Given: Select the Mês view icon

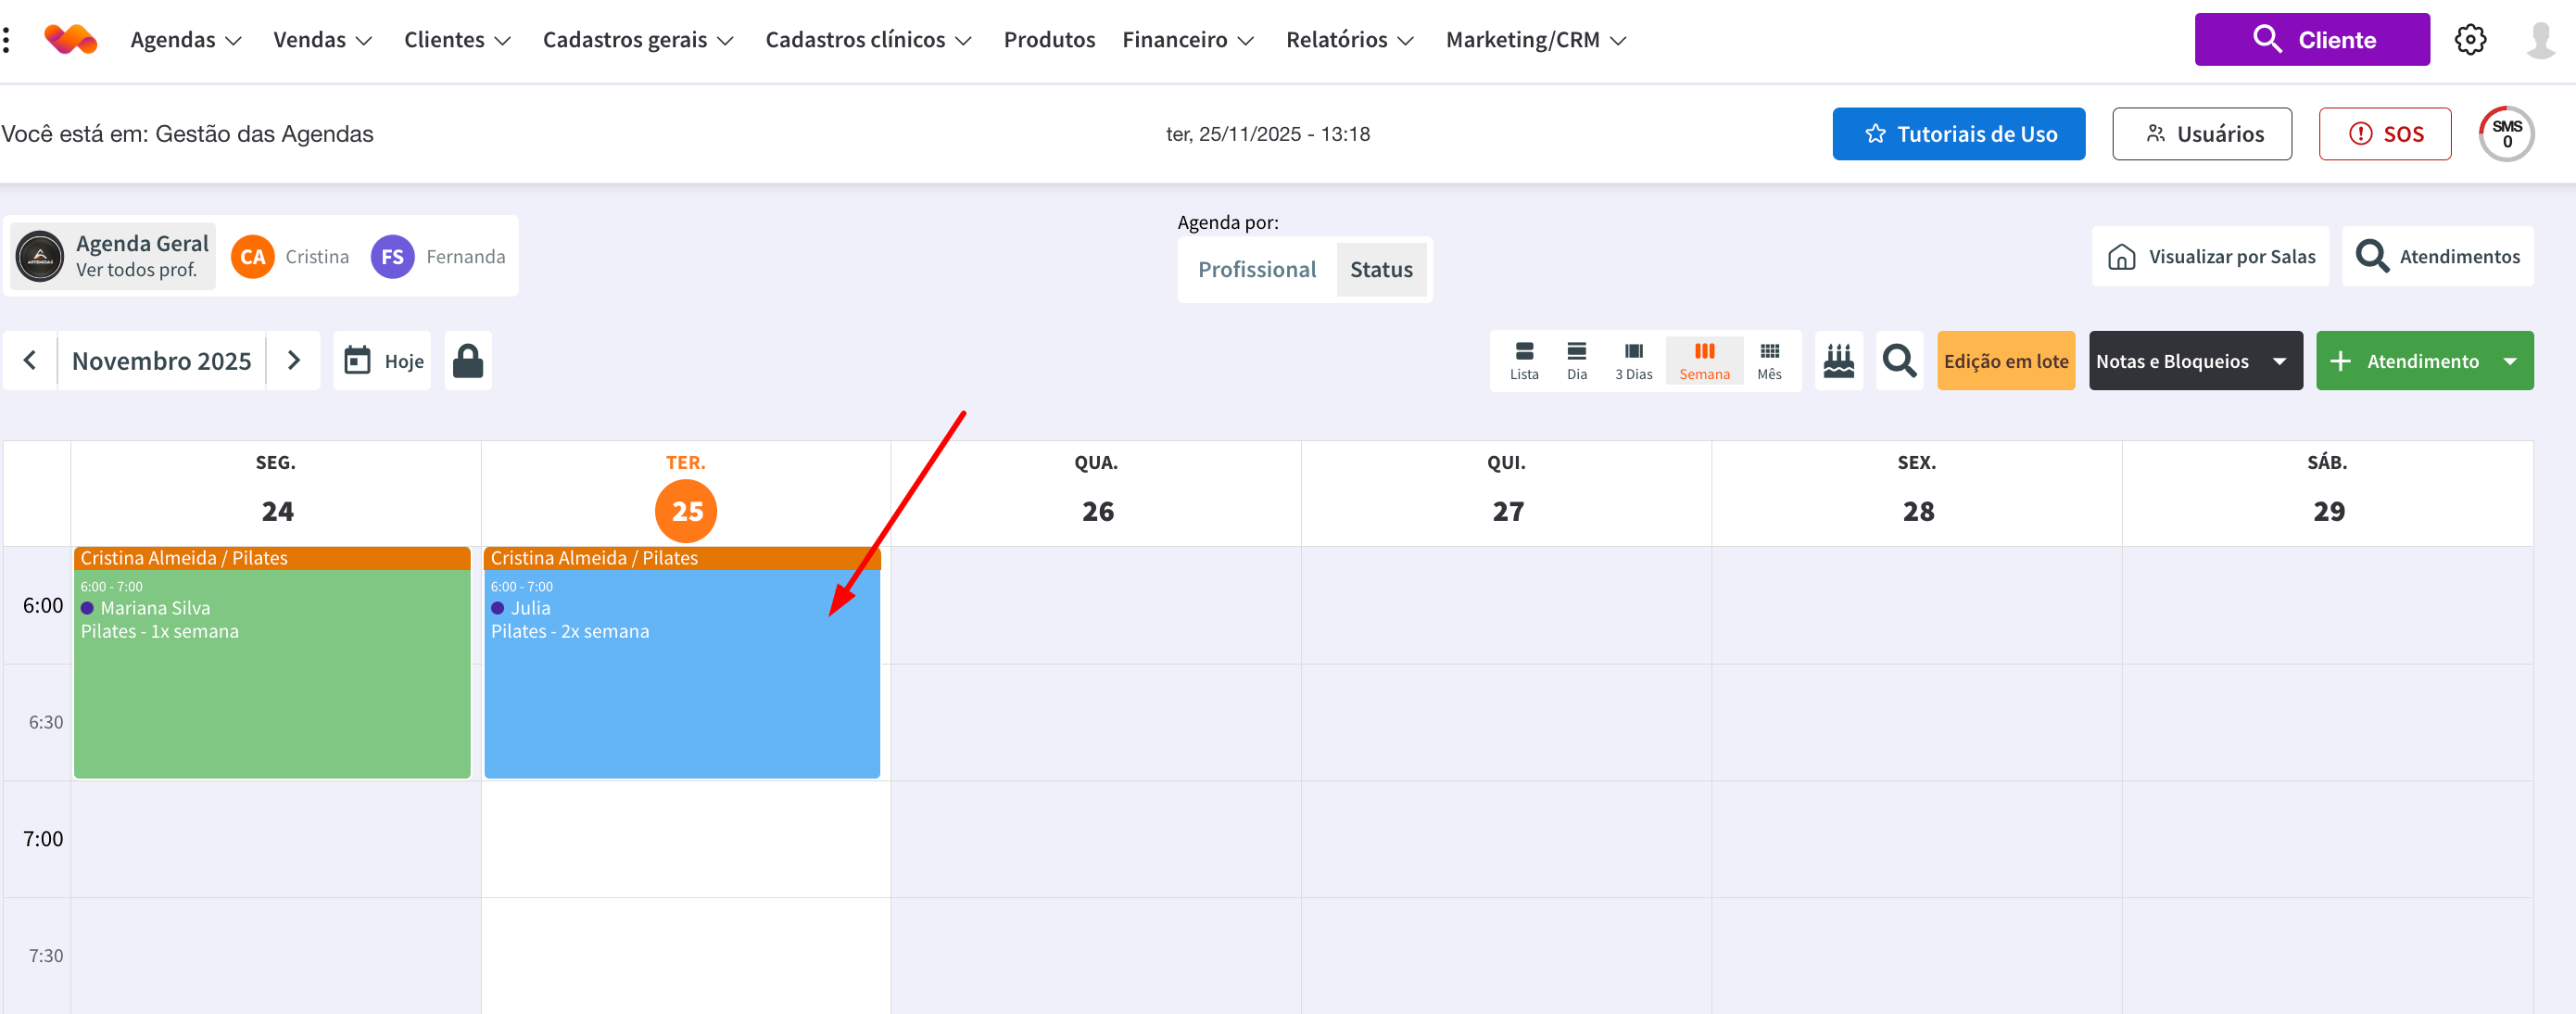Looking at the screenshot, I should coord(1769,361).
